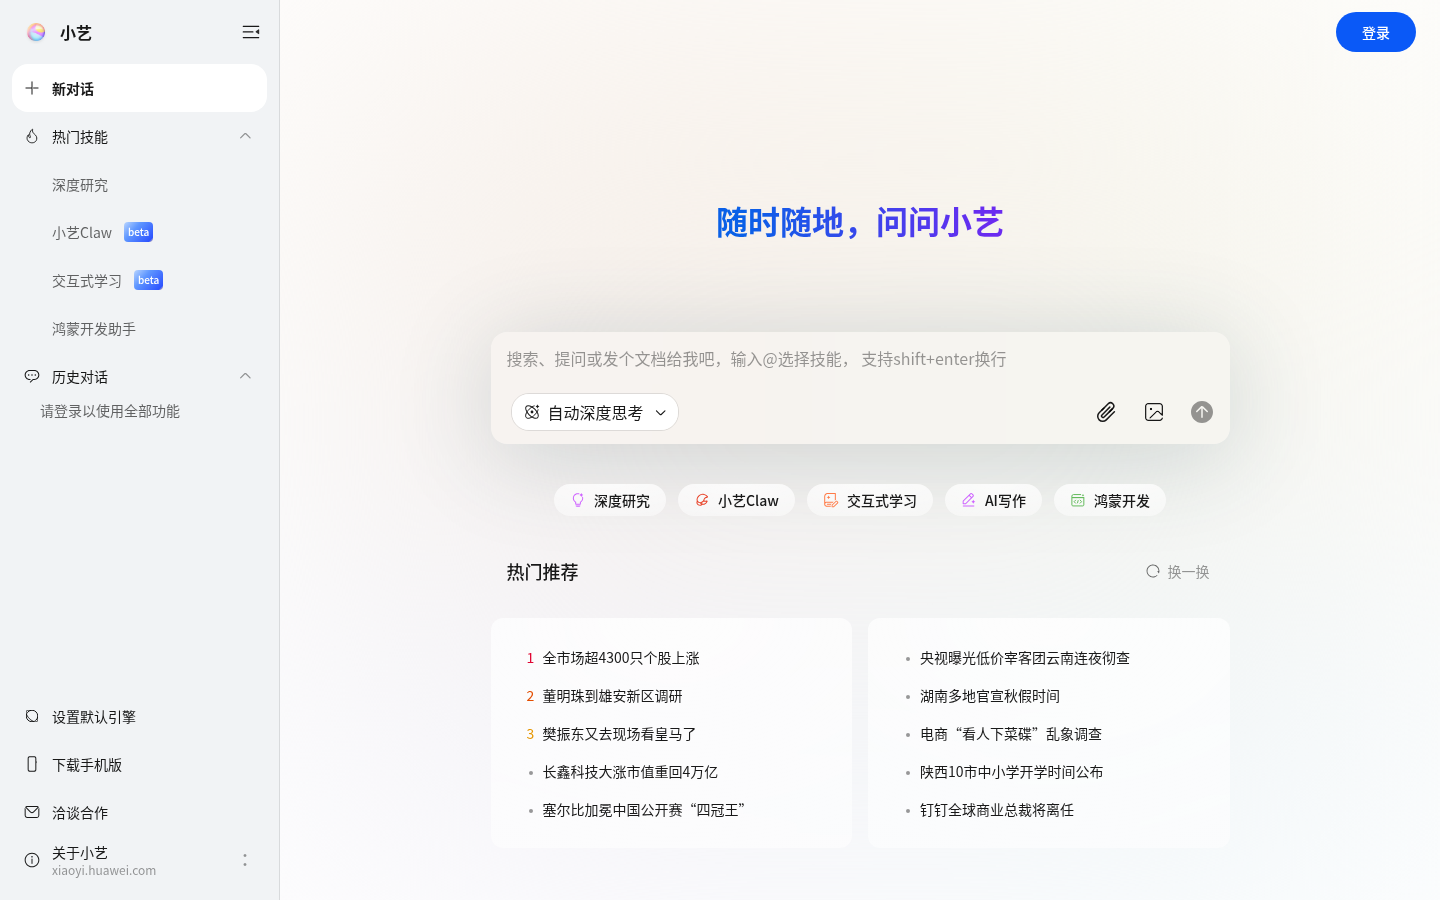Open topic 全市场超4300只个股上涨

pos(621,658)
